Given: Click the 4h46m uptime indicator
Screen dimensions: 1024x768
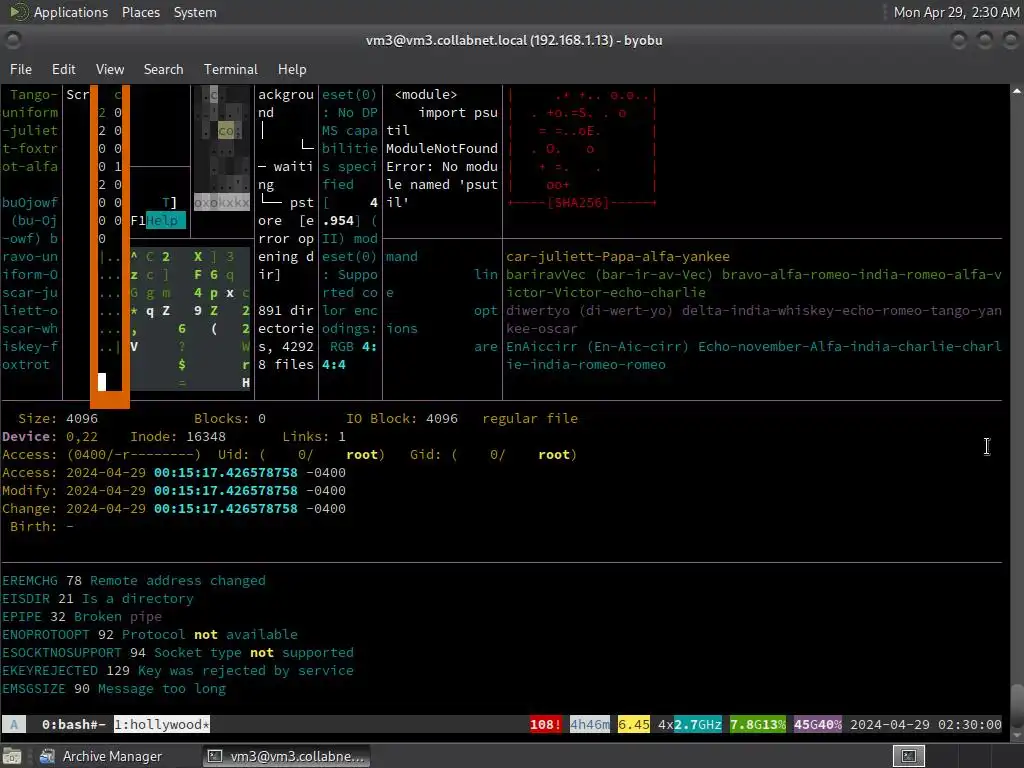Looking at the screenshot, I should click(590, 724).
